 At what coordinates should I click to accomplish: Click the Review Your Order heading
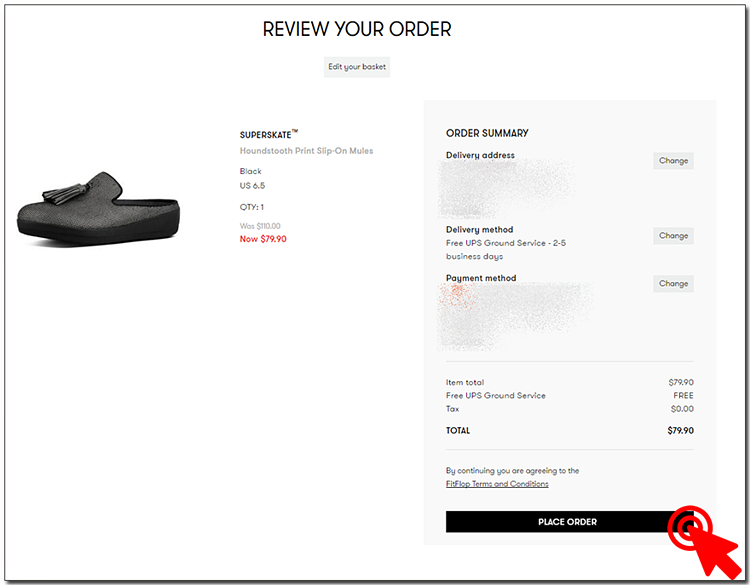point(357,29)
